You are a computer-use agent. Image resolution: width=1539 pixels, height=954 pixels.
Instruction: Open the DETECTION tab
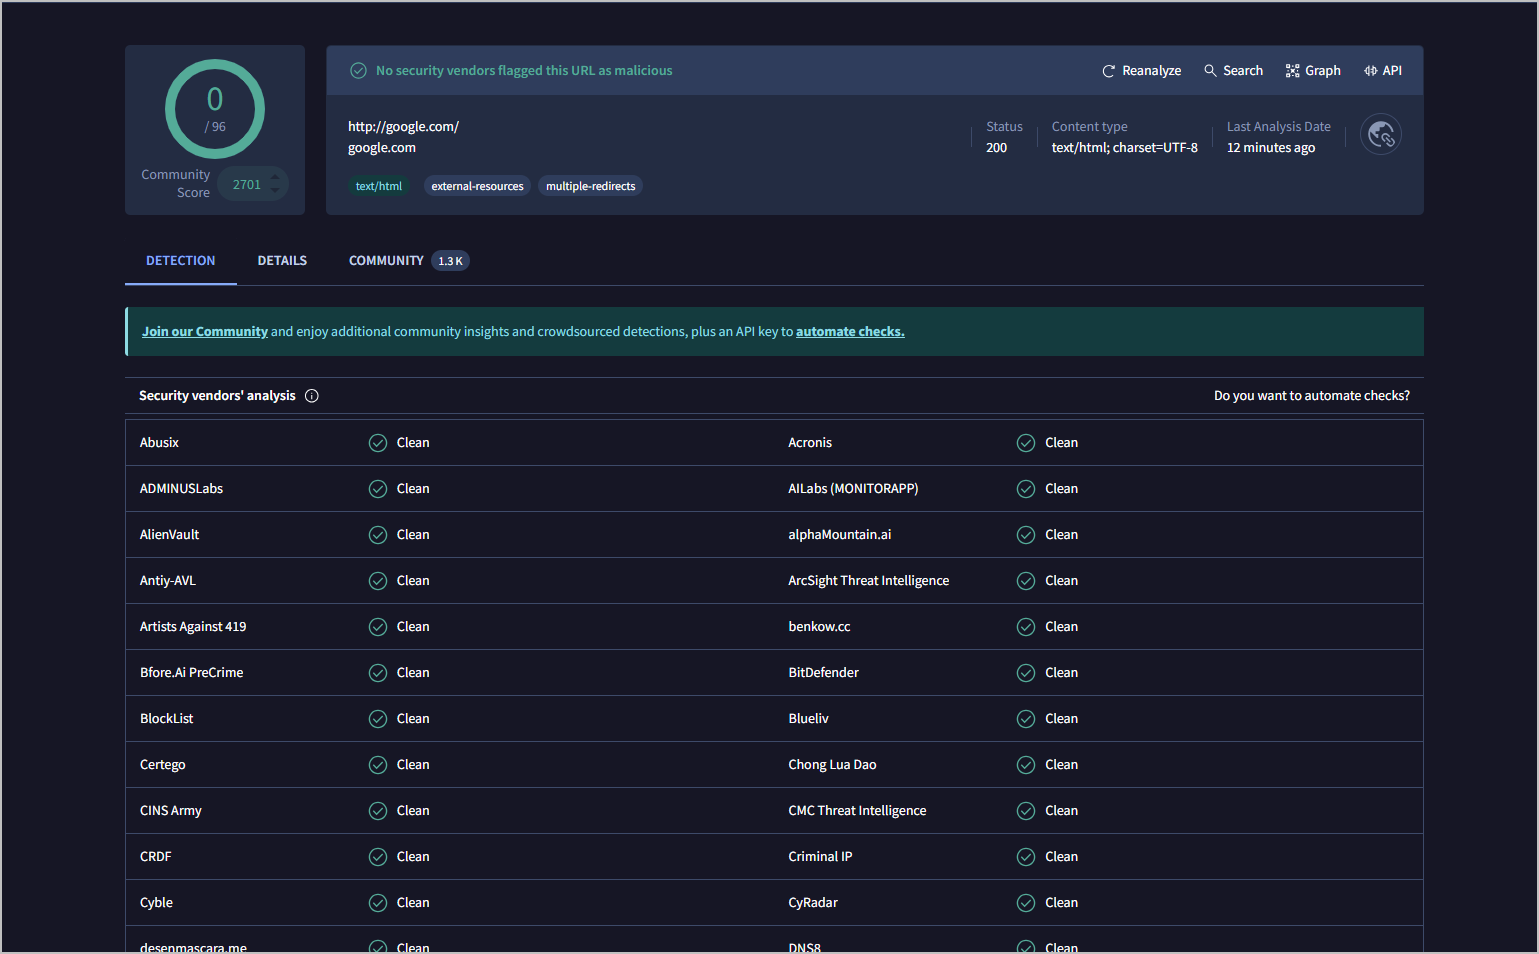pos(181,261)
